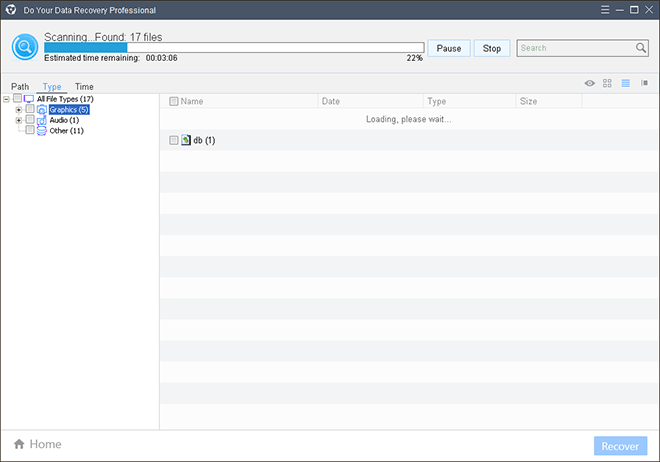660x462 pixels.
Task: Sort by the Size column header
Action: 528,101
